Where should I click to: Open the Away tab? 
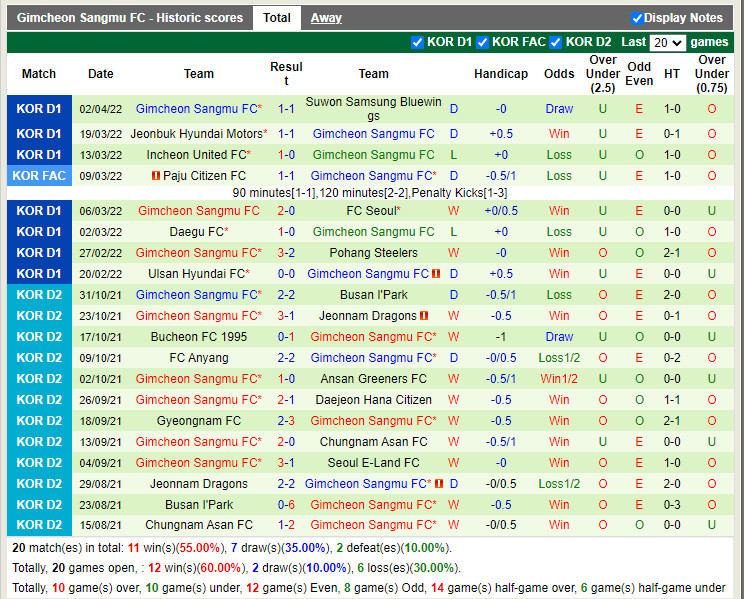point(326,18)
